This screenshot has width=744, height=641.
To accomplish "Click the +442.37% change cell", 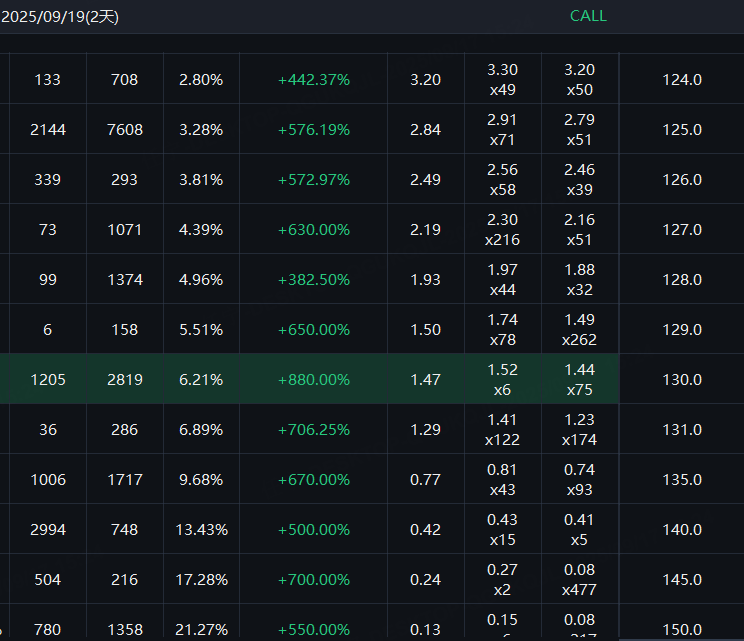I will [x=314, y=80].
